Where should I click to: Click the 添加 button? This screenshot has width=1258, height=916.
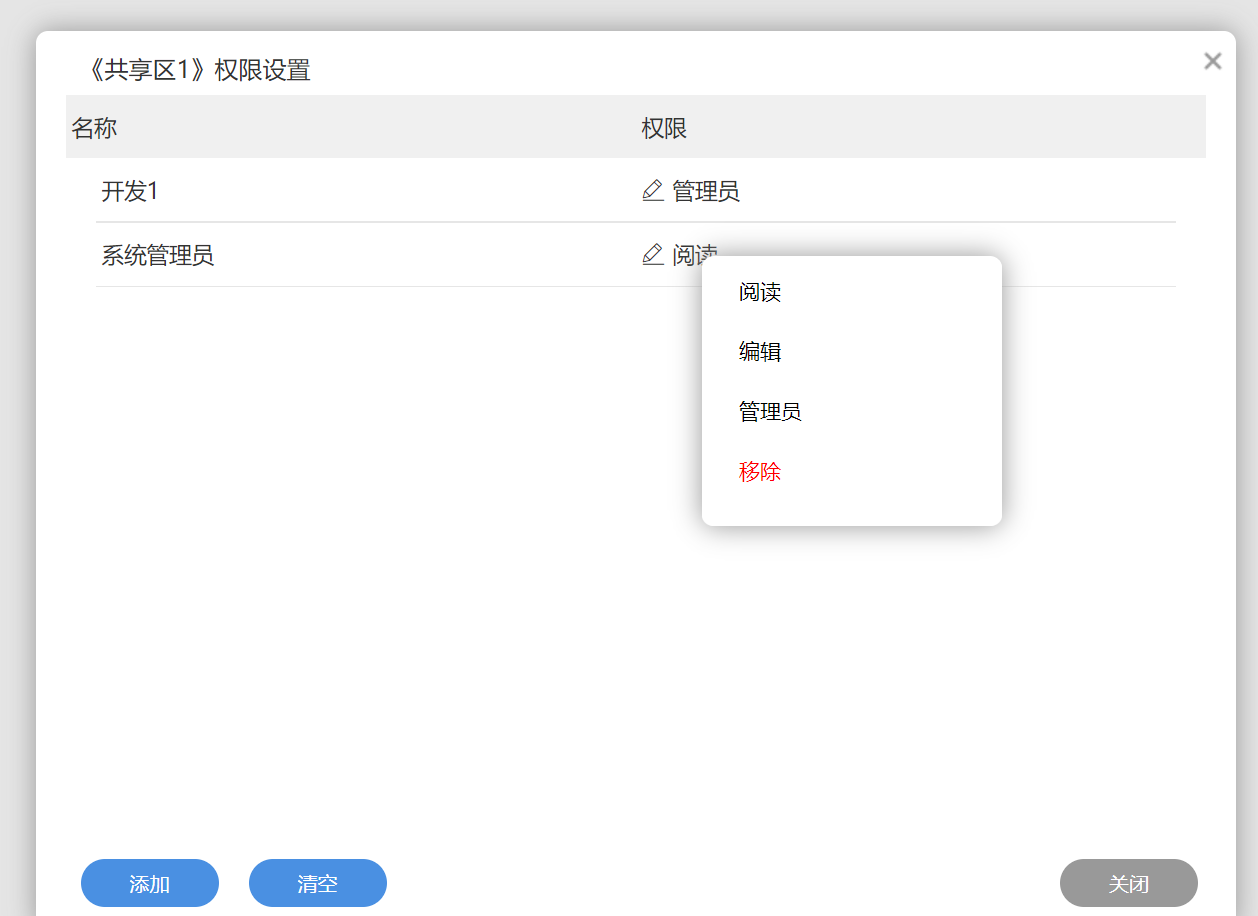(150, 883)
